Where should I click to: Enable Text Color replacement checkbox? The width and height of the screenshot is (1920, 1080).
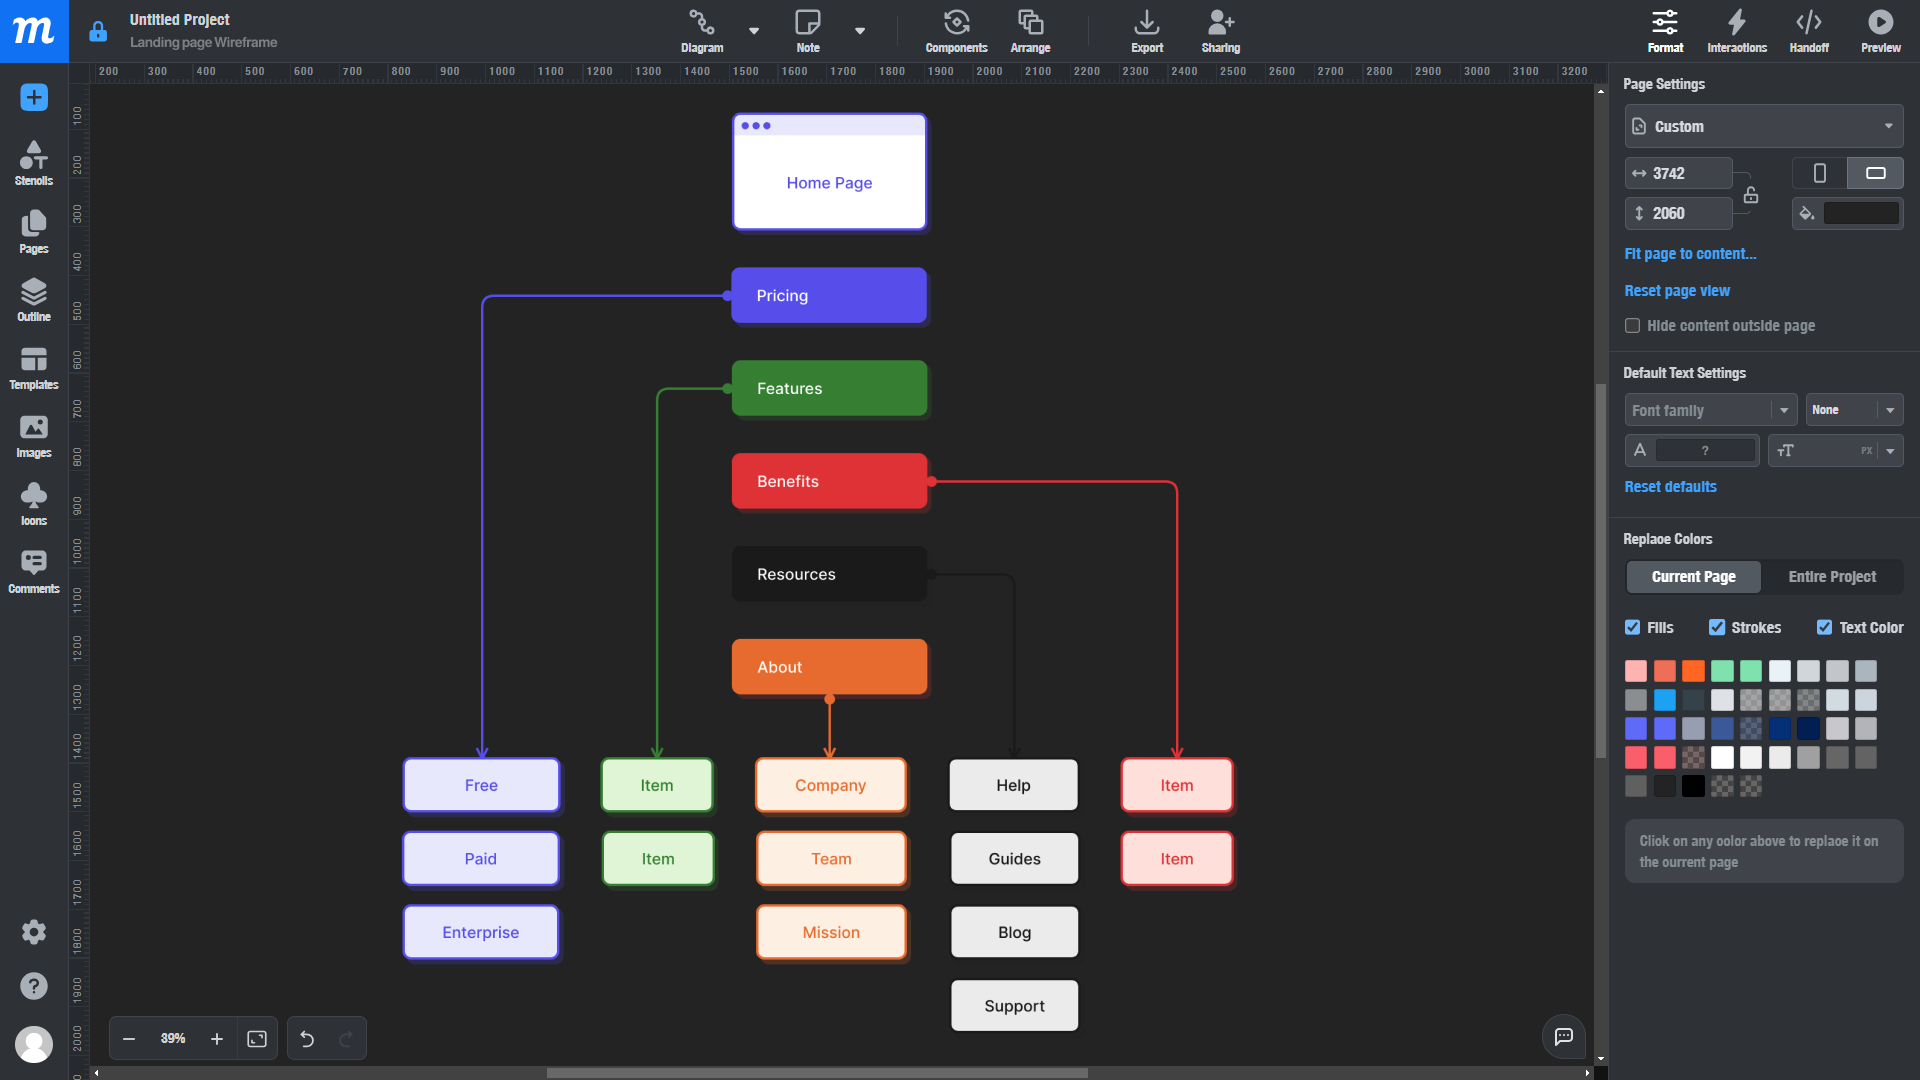[1825, 628]
